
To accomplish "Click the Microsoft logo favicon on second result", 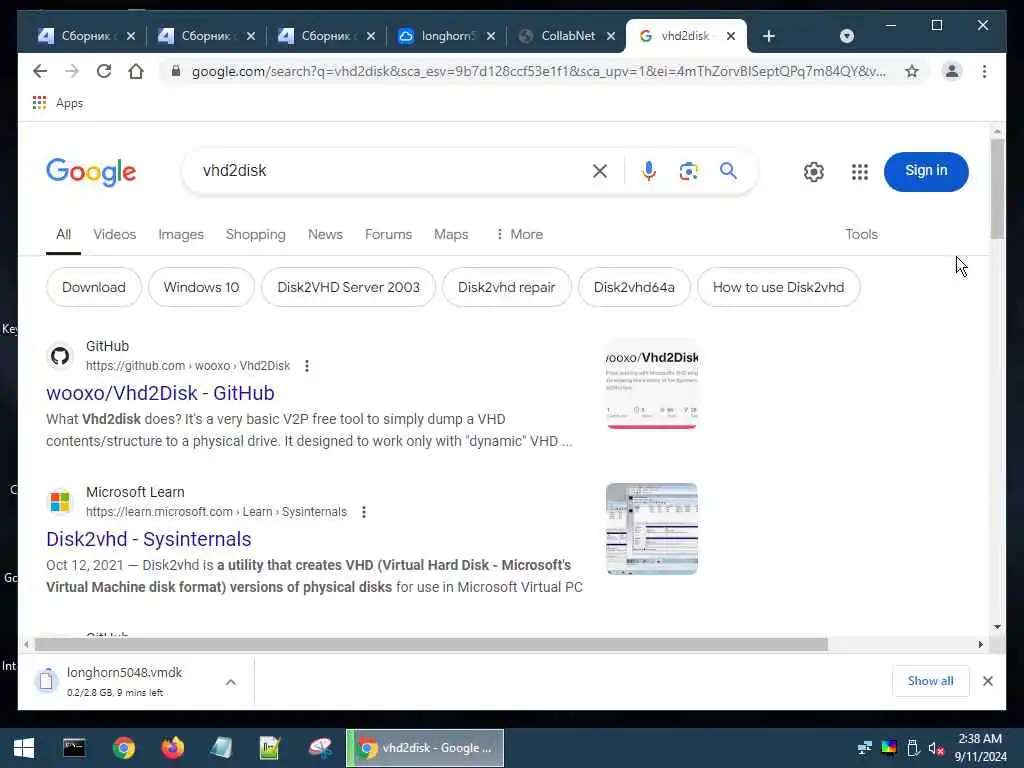I will click(x=60, y=502).
